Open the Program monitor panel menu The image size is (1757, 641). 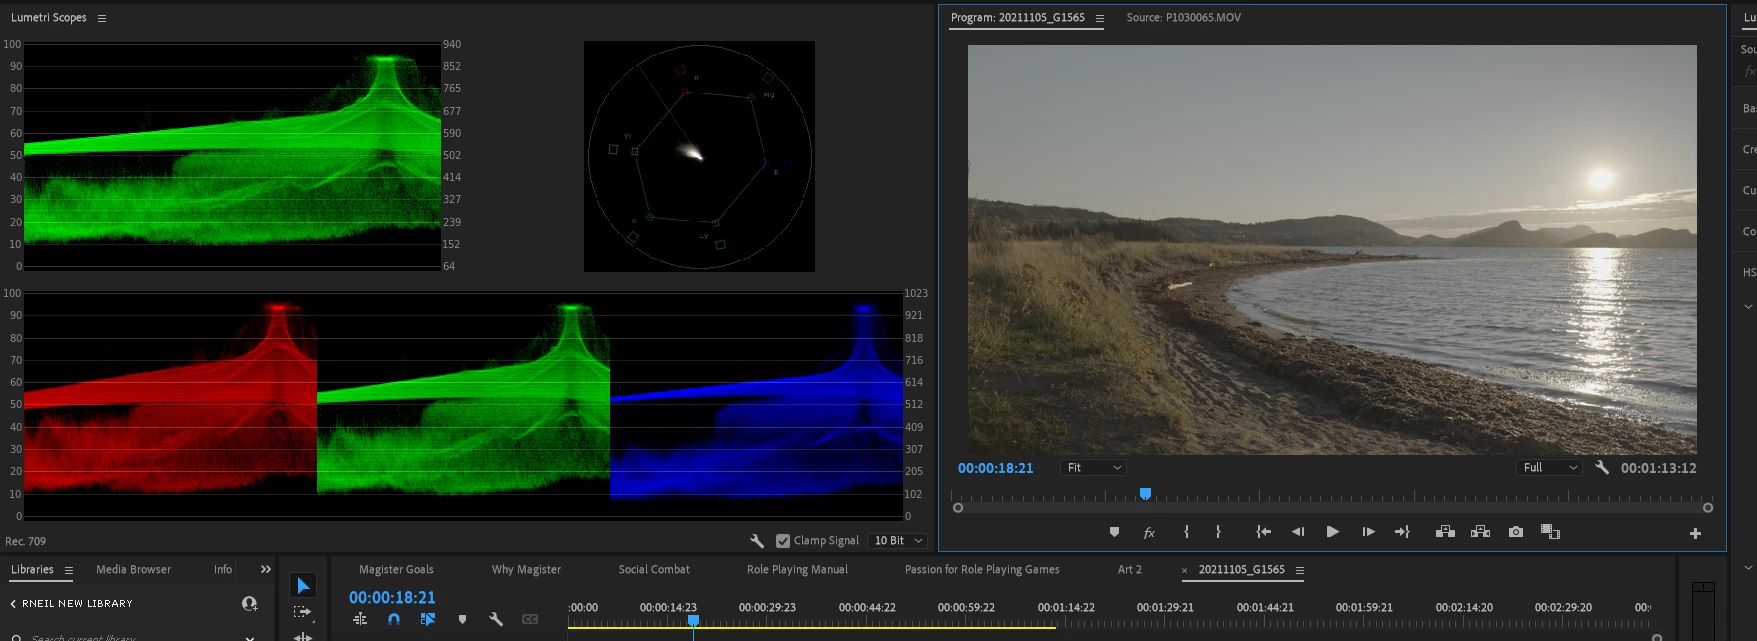pos(1100,18)
